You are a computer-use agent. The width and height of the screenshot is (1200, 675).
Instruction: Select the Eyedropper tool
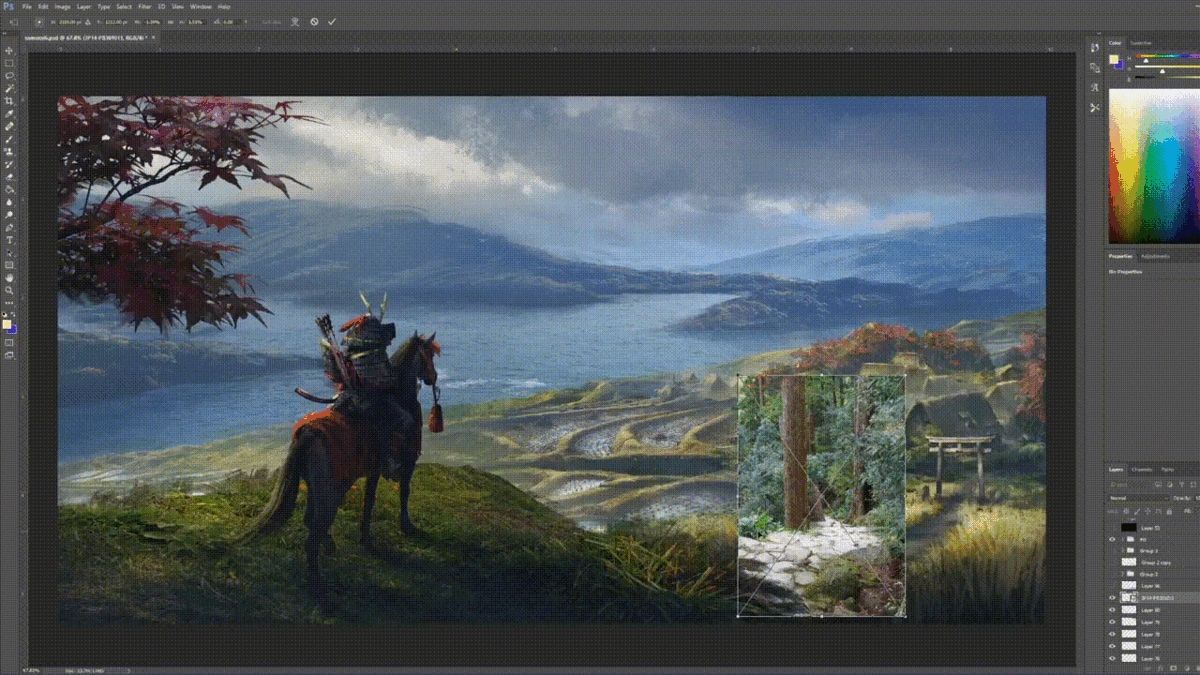[x=10, y=112]
